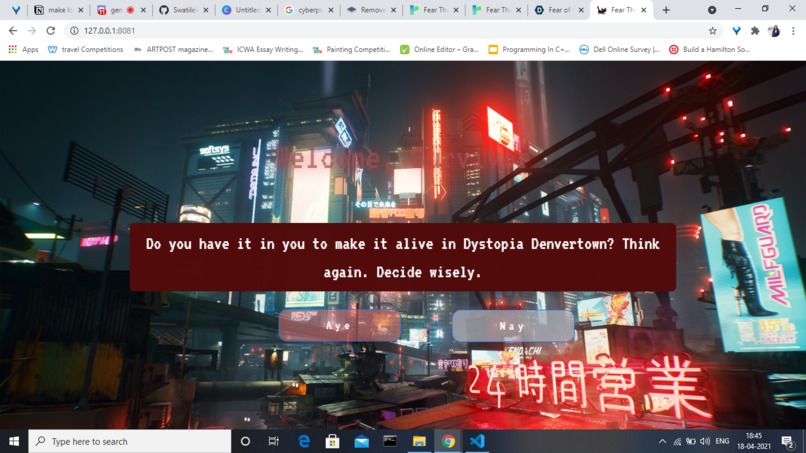
Task: Open Dell Online Survey bookmark
Action: (619, 49)
